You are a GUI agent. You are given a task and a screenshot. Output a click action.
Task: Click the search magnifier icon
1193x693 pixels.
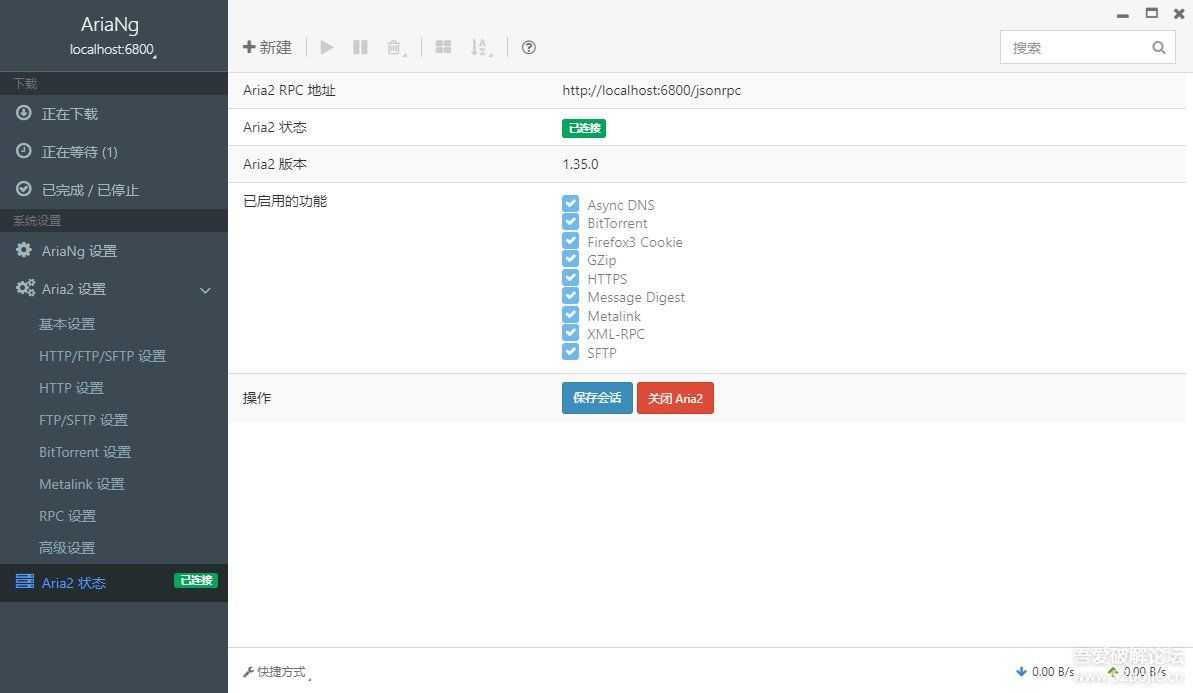coord(1158,47)
